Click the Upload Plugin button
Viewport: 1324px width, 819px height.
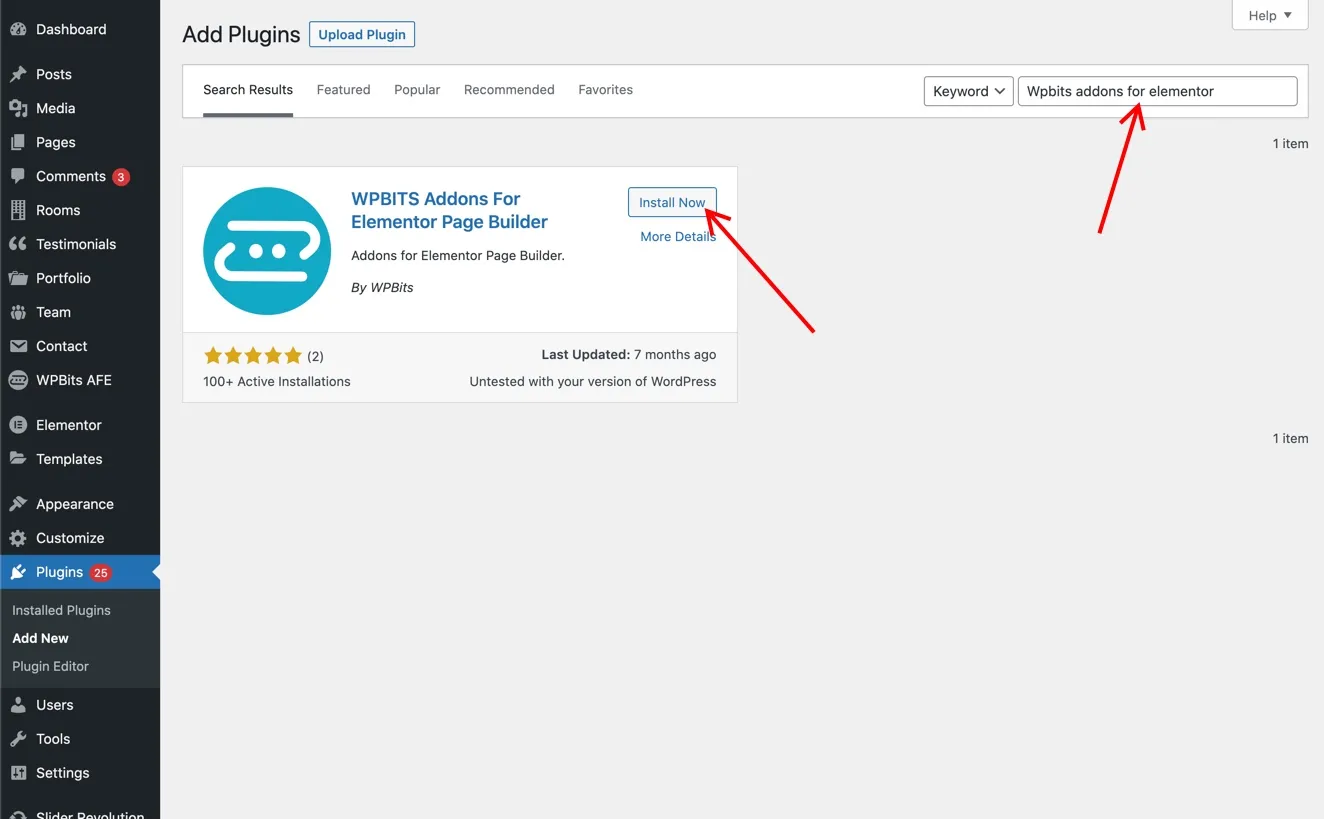pos(362,34)
